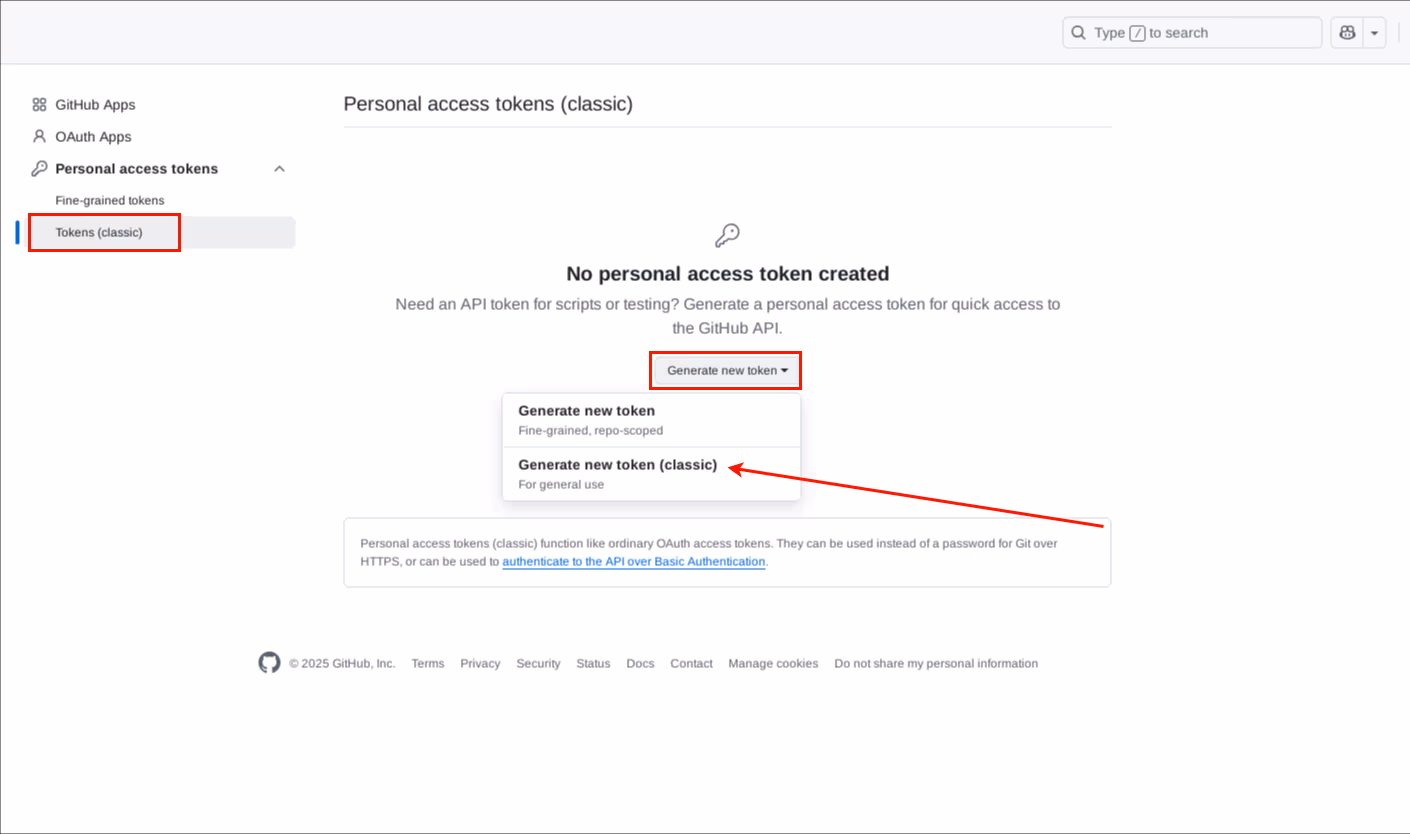Open the Copilot dropdown arrow
This screenshot has height=834, width=1410.
pyautogui.click(x=1375, y=33)
